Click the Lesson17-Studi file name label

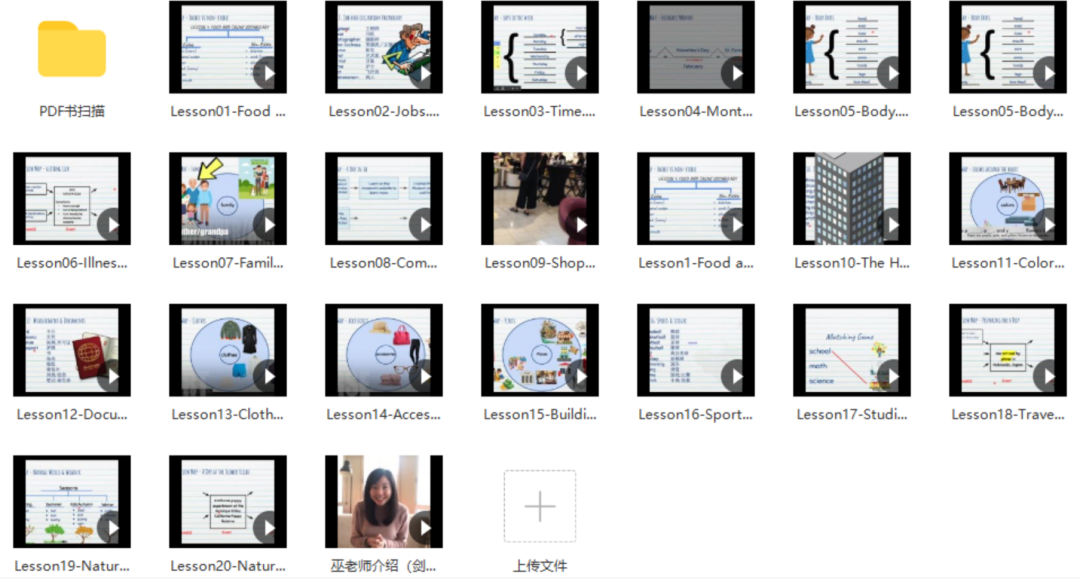coord(852,414)
